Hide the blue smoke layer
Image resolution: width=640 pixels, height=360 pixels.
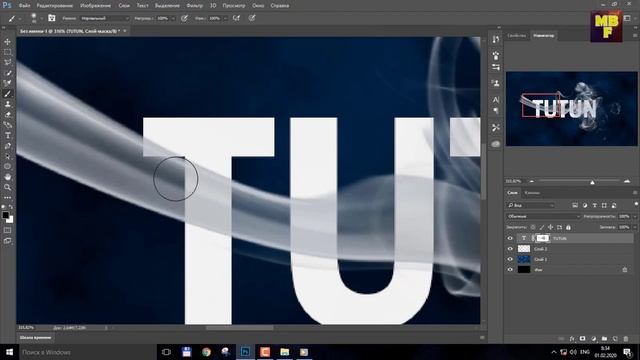tap(510, 259)
